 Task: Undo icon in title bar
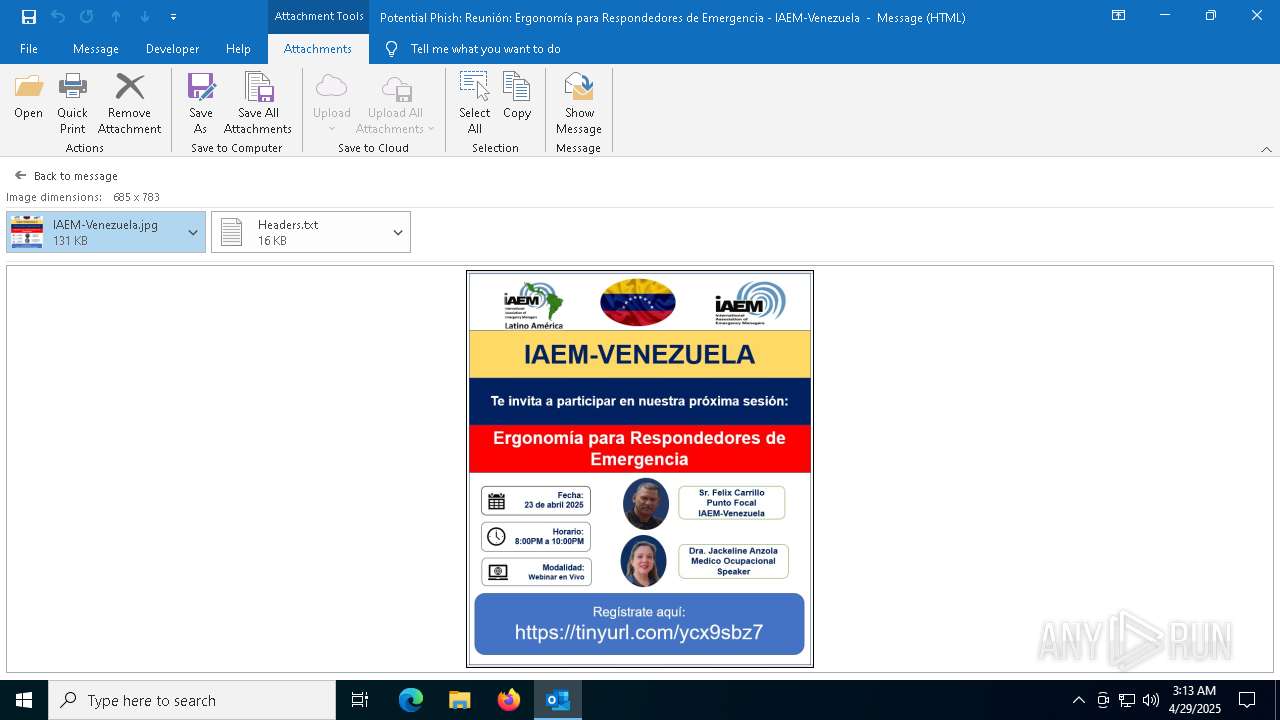58,17
